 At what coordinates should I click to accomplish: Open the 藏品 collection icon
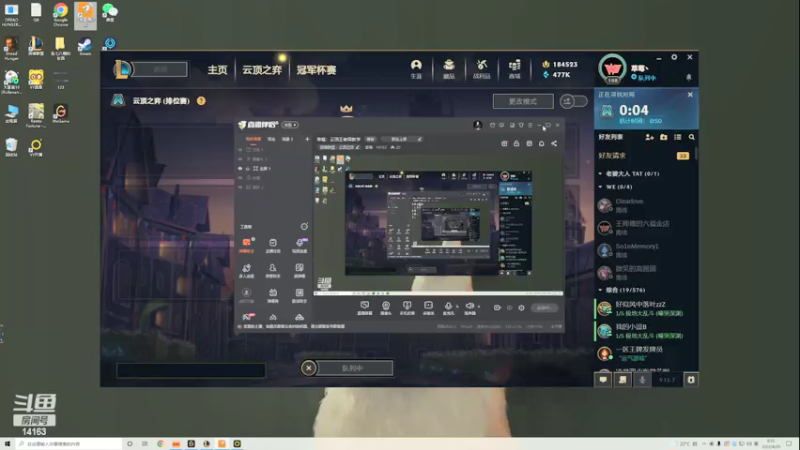pos(449,69)
